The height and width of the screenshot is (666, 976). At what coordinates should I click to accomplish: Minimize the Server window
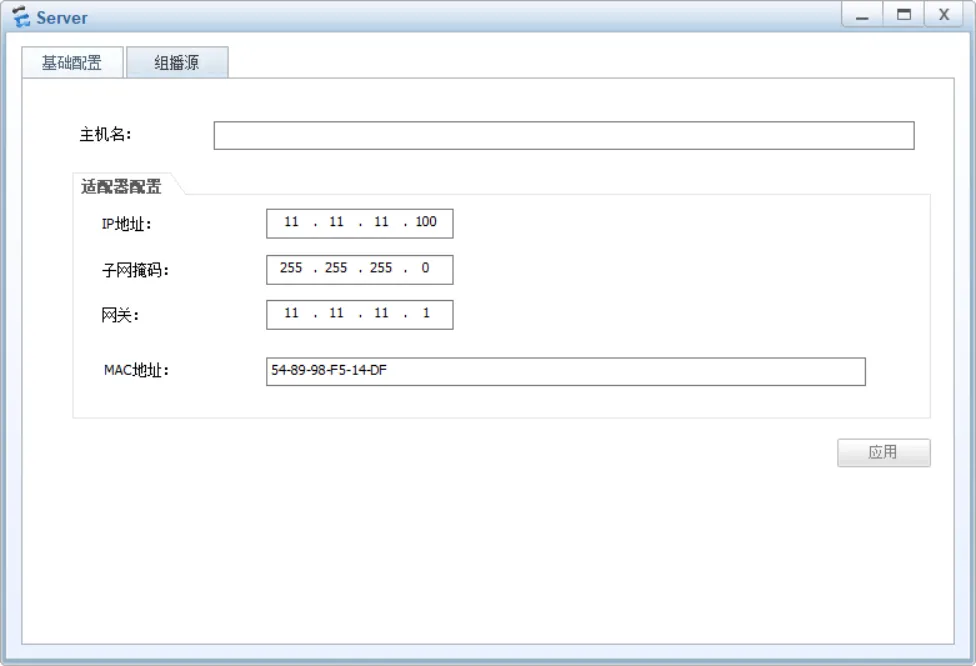pos(862,15)
